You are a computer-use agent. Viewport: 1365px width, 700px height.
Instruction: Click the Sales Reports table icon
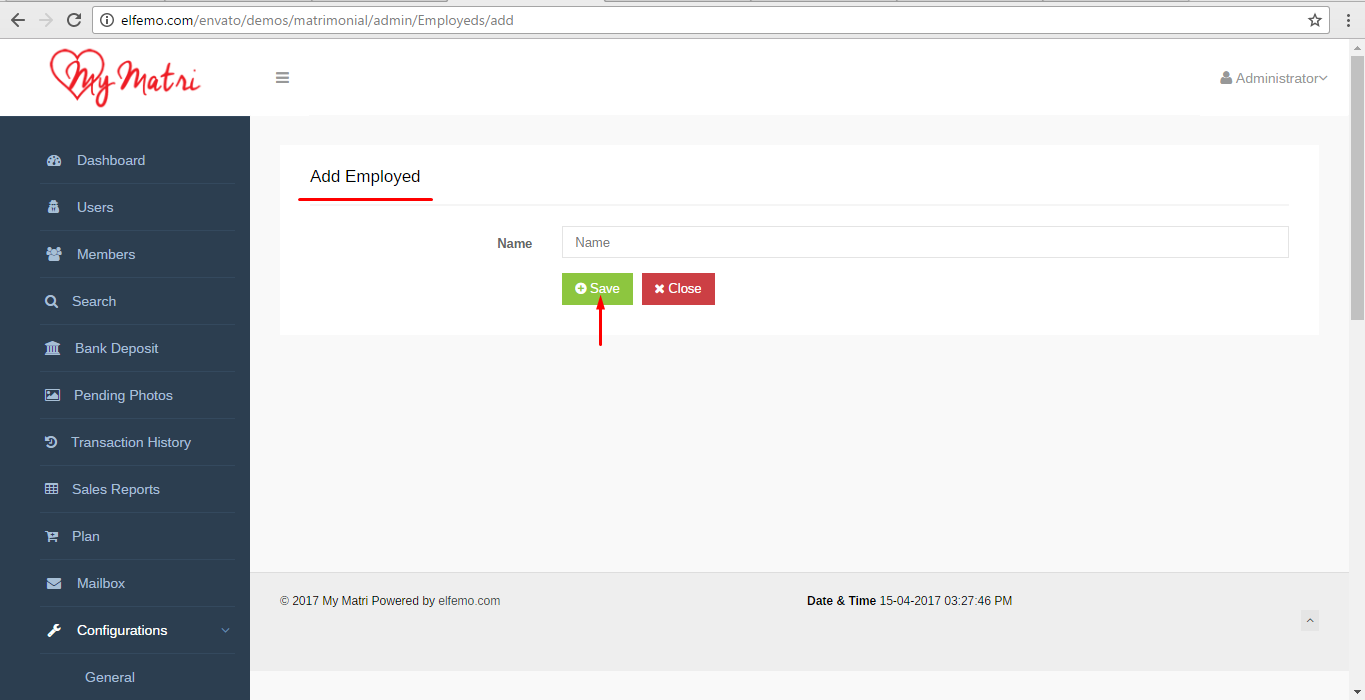[x=52, y=489]
